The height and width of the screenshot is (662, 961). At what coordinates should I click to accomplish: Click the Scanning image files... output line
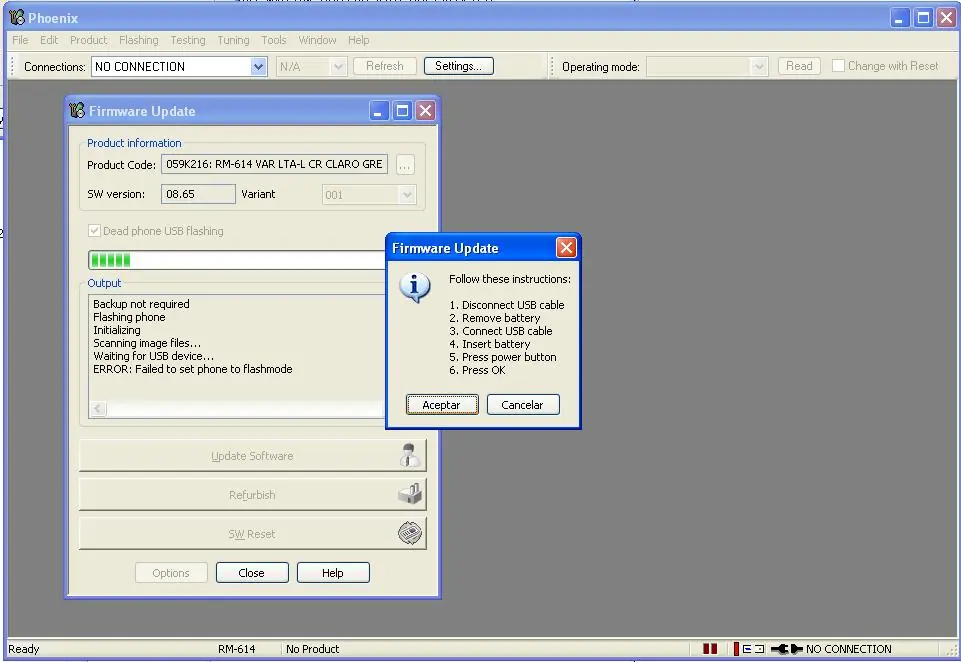pyautogui.click(x=146, y=343)
